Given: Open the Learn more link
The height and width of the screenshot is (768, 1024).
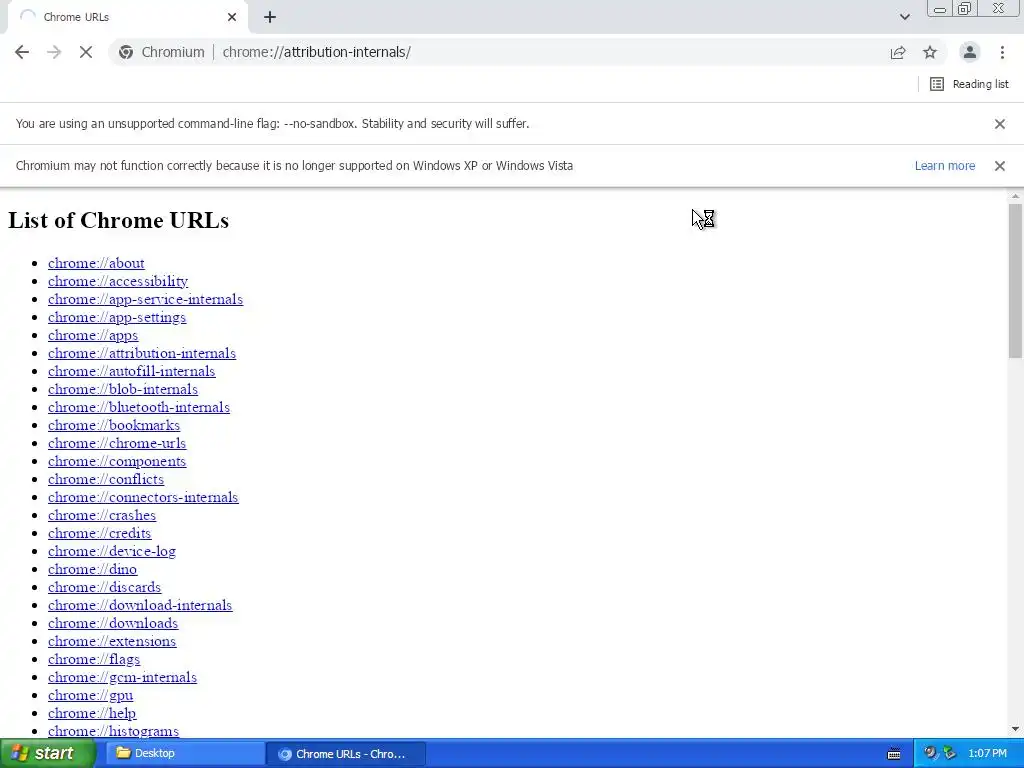Looking at the screenshot, I should coord(944,166).
